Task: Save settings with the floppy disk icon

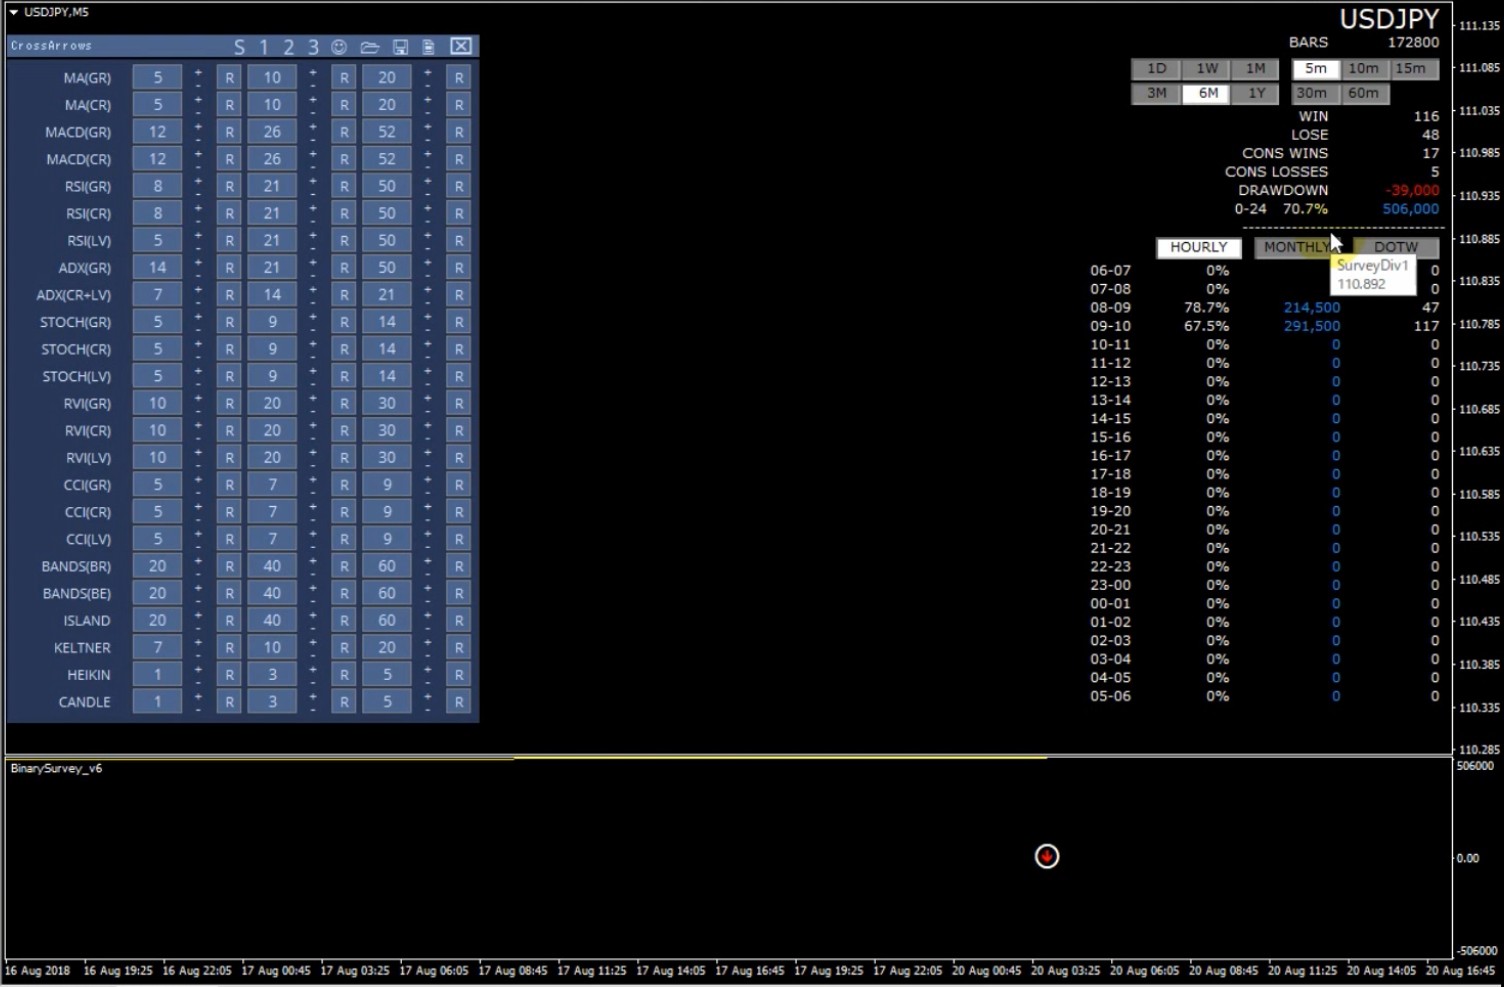Action: tap(400, 47)
